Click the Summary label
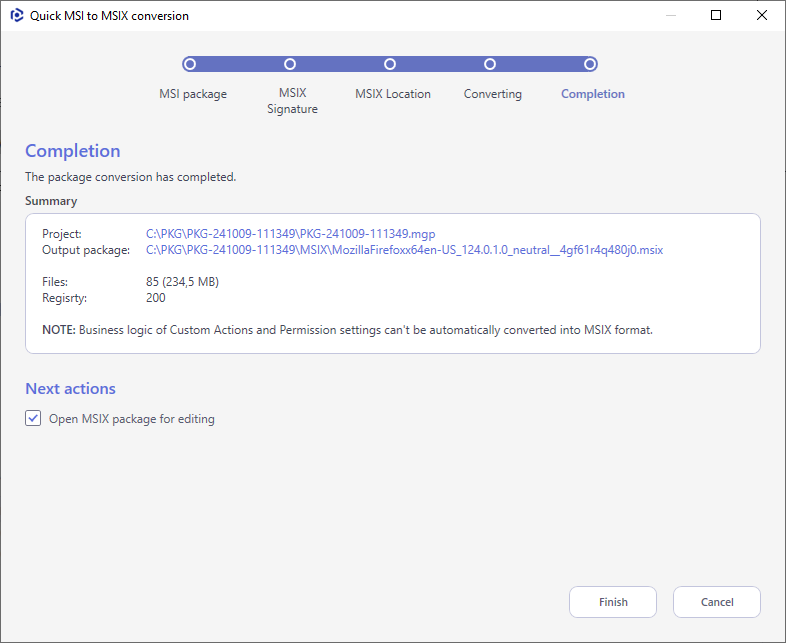This screenshot has width=786, height=643. (51, 201)
